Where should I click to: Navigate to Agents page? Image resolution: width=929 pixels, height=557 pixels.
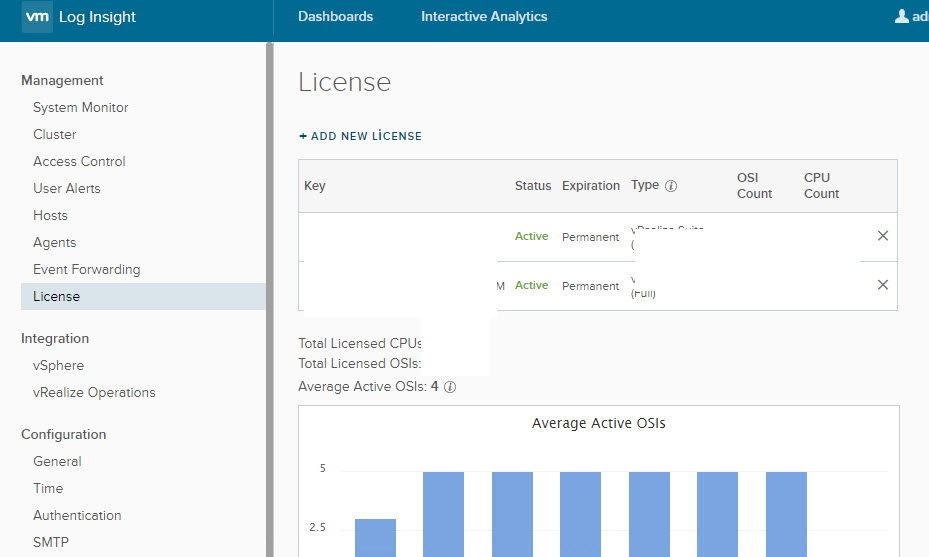[x=54, y=243]
